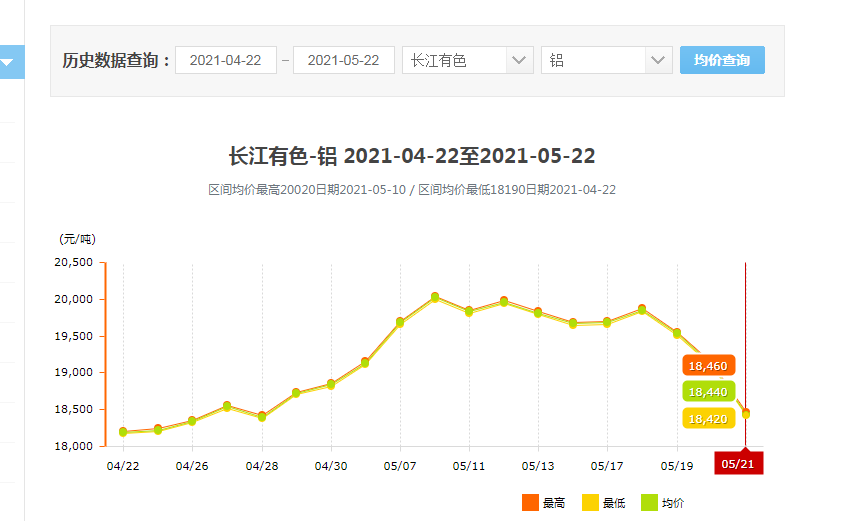The image size is (842, 521).
Task: Click the 历史数据查询 label
Action: [116, 60]
